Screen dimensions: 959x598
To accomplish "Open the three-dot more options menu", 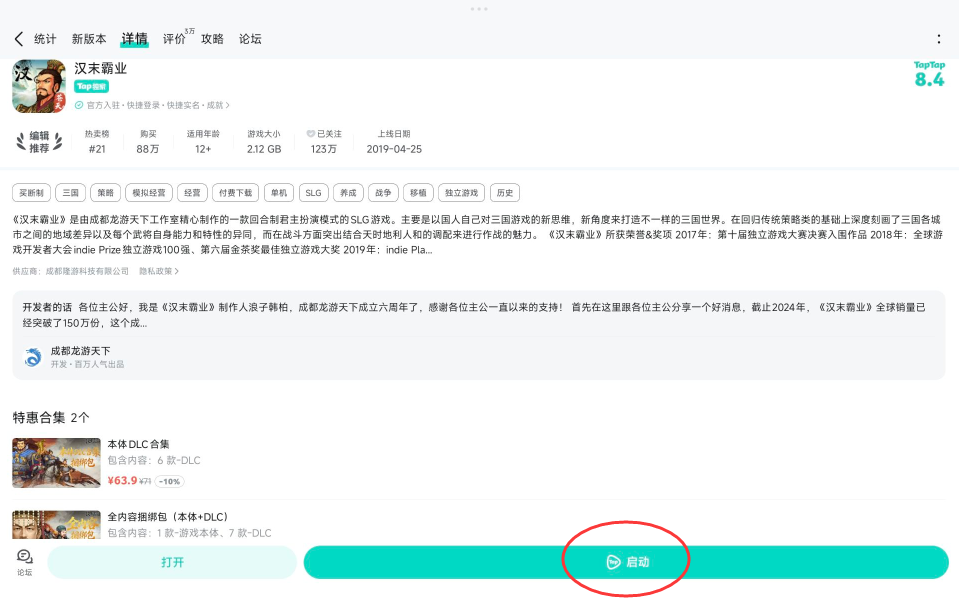I will click(x=938, y=39).
